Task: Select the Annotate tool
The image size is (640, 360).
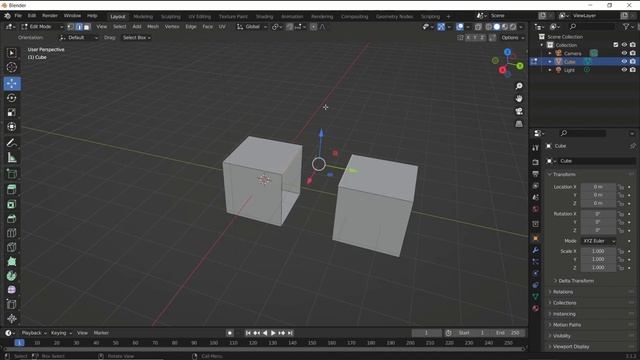Action: pyautogui.click(x=11, y=143)
